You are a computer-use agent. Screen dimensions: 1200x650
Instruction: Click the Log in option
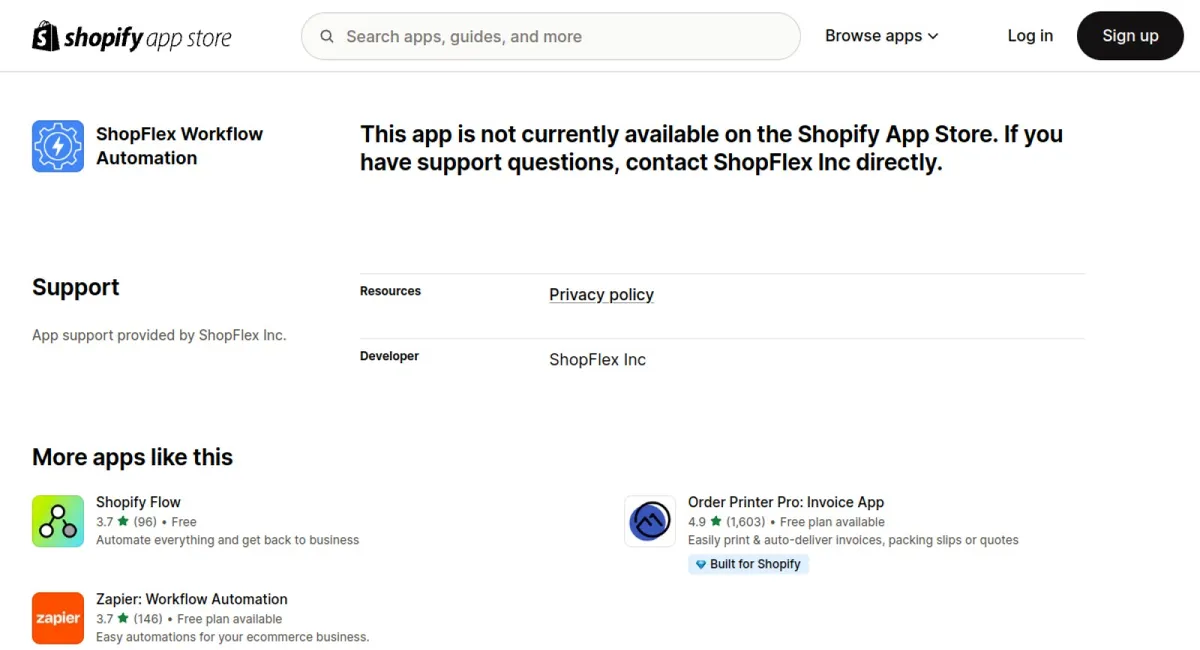pos(1030,36)
